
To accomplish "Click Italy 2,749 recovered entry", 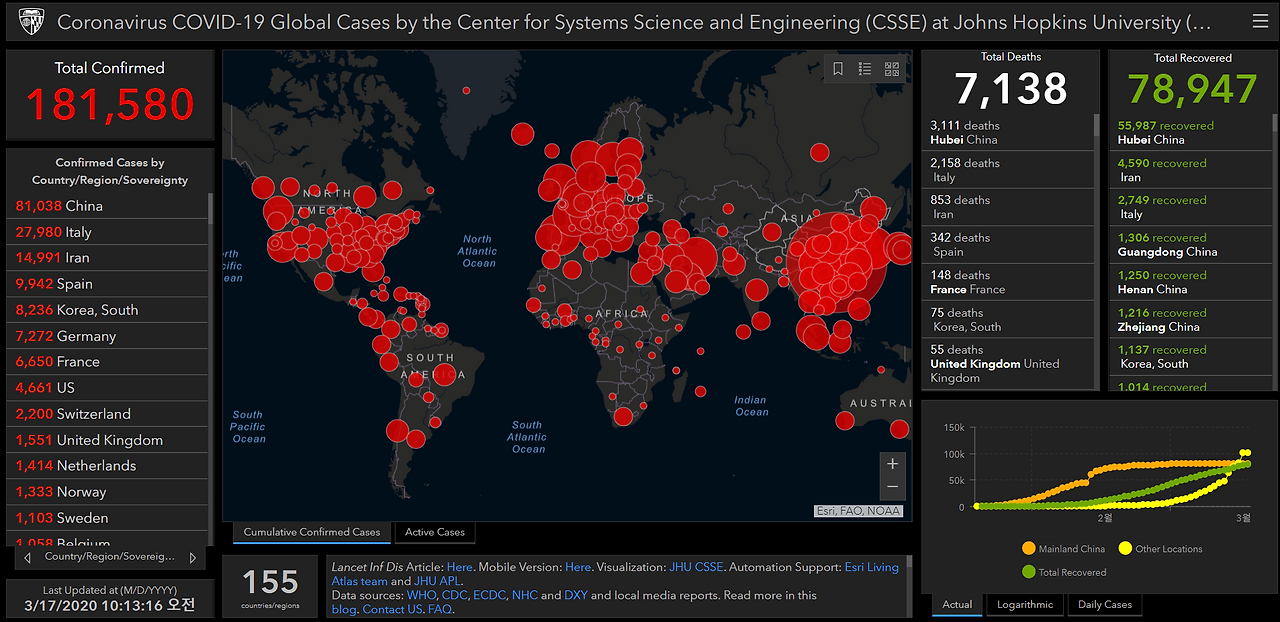I will (1190, 207).
